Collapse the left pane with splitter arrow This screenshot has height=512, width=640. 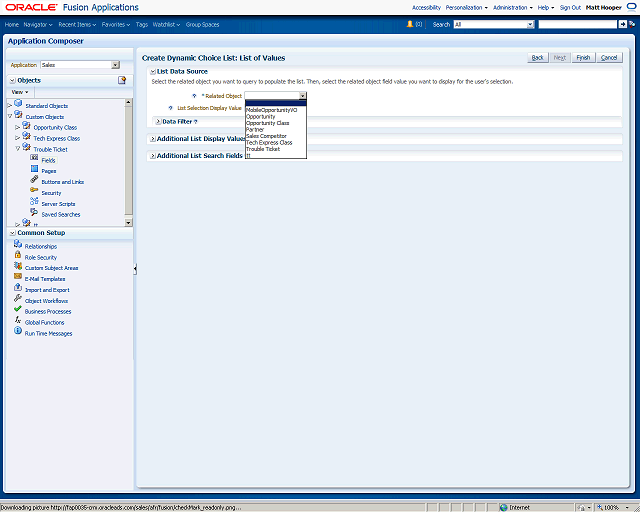click(135, 269)
